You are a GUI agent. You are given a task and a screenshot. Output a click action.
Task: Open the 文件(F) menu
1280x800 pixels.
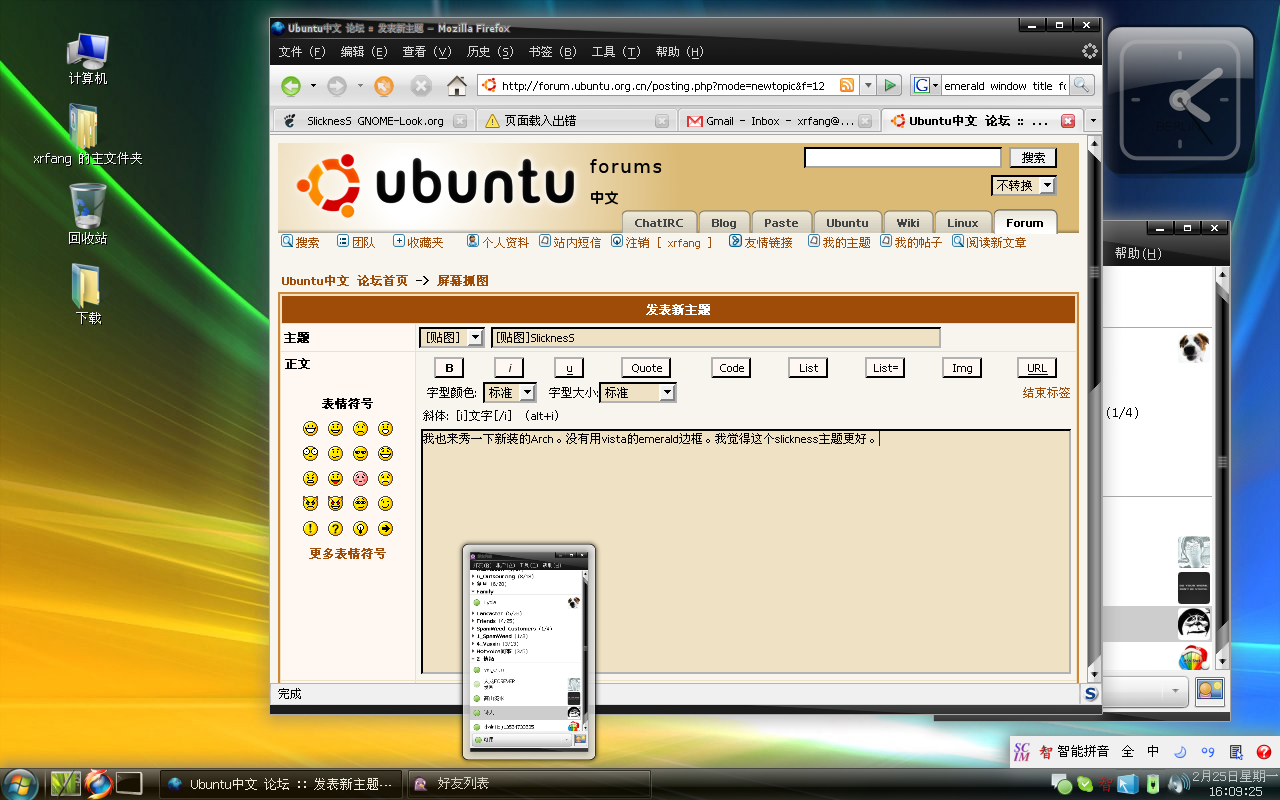tap(303, 52)
